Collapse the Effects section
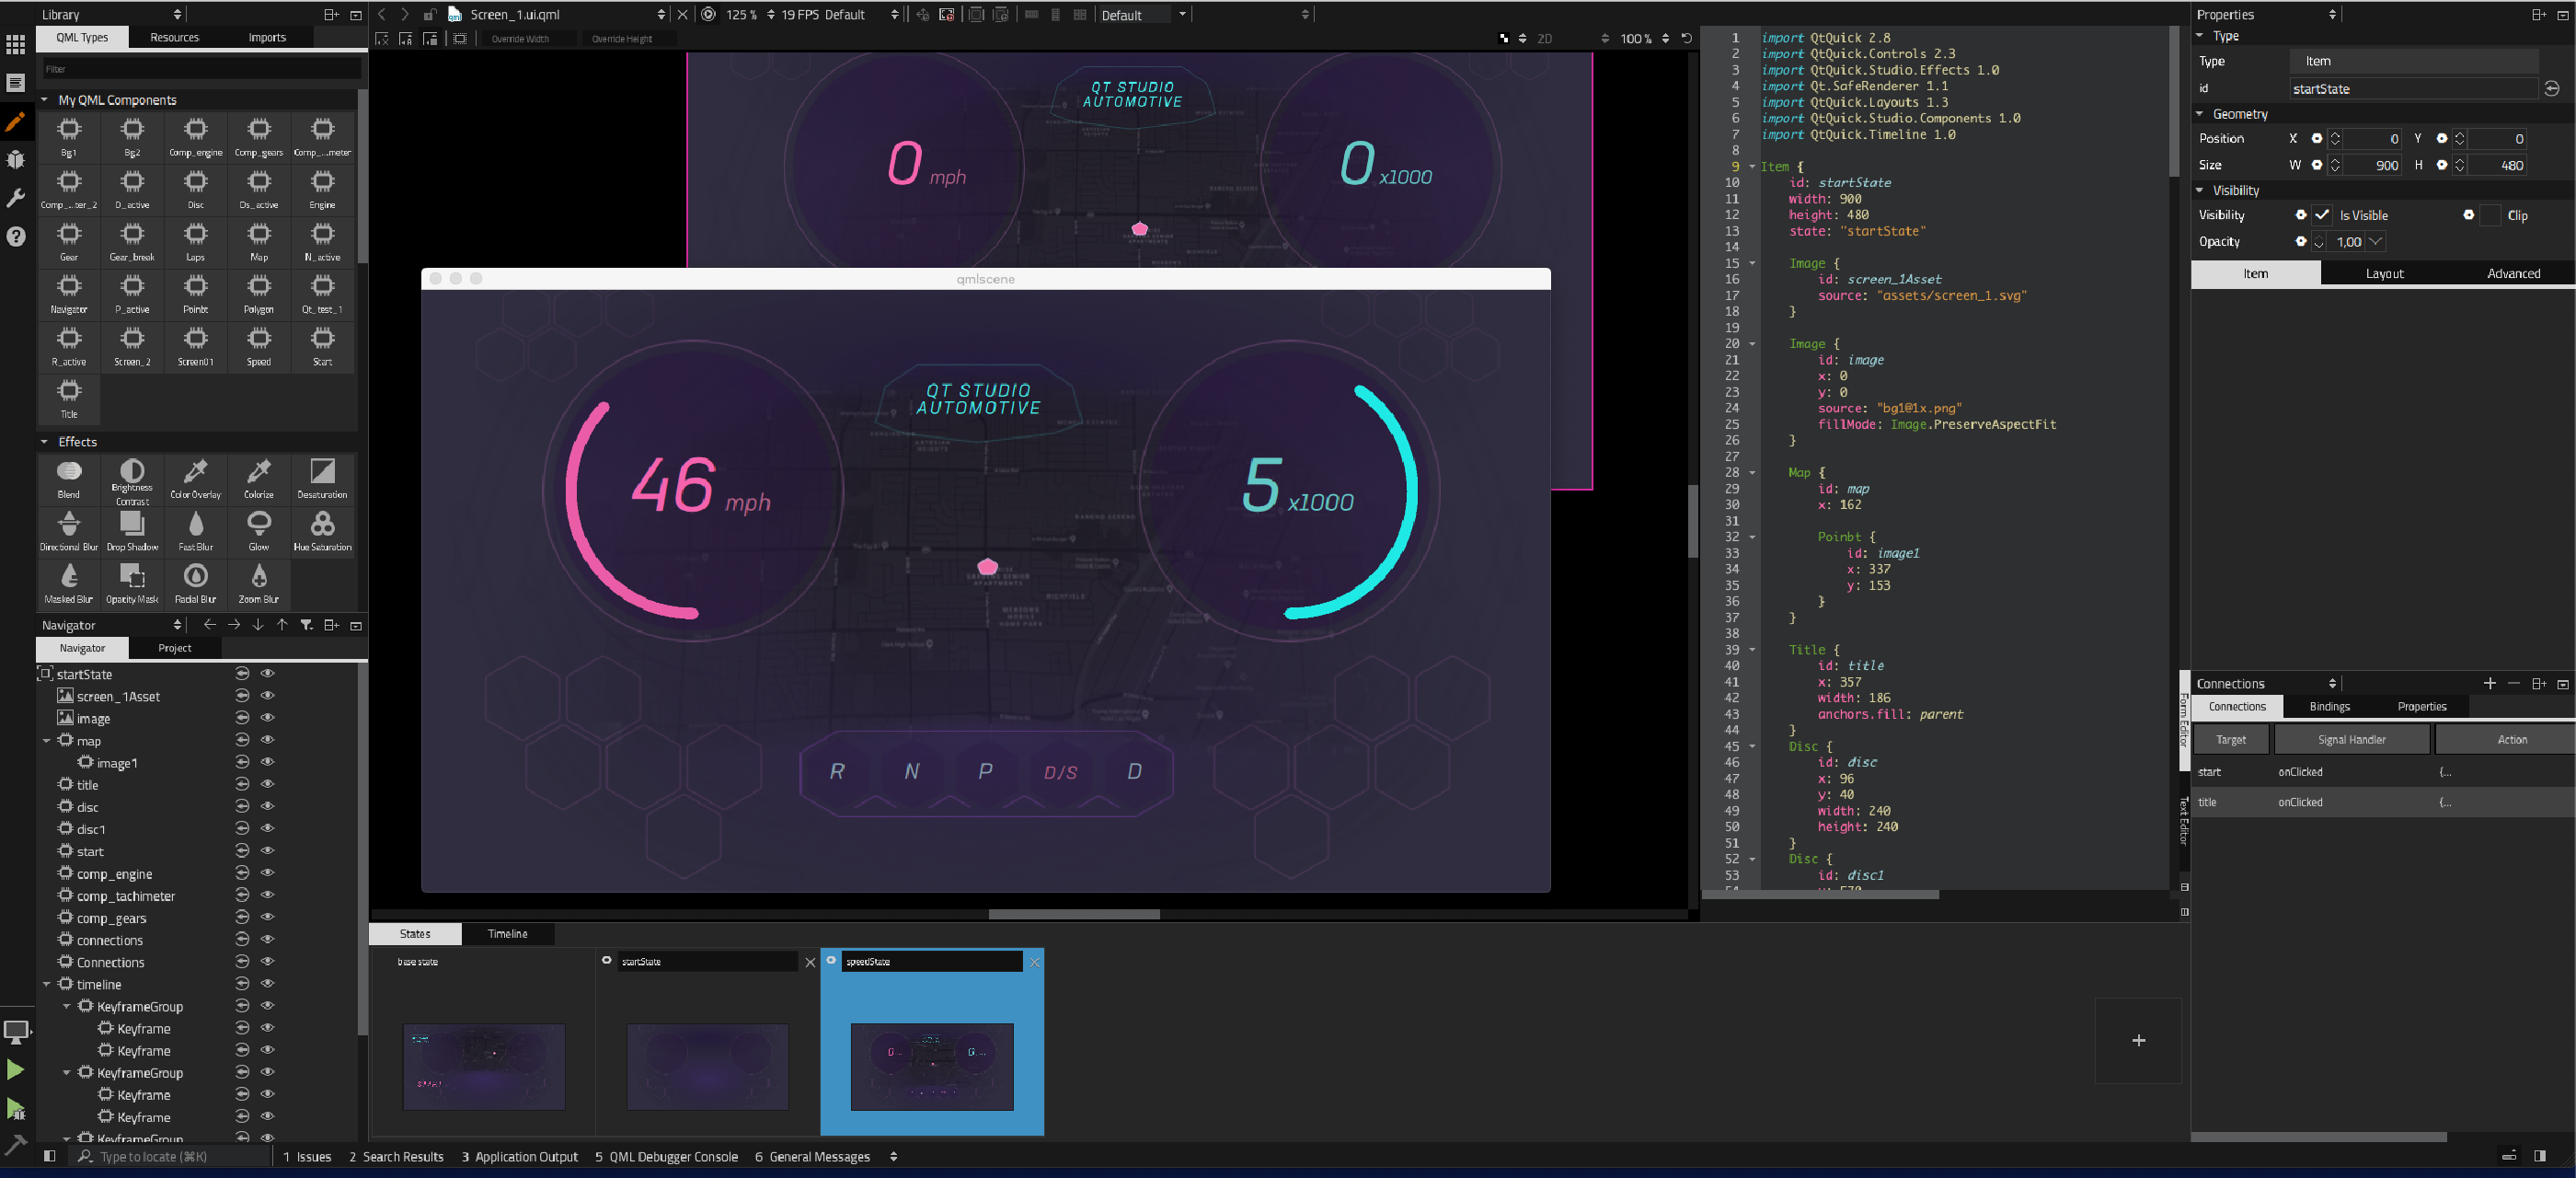Screen dimensions: 2576x1178 click(x=44, y=441)
